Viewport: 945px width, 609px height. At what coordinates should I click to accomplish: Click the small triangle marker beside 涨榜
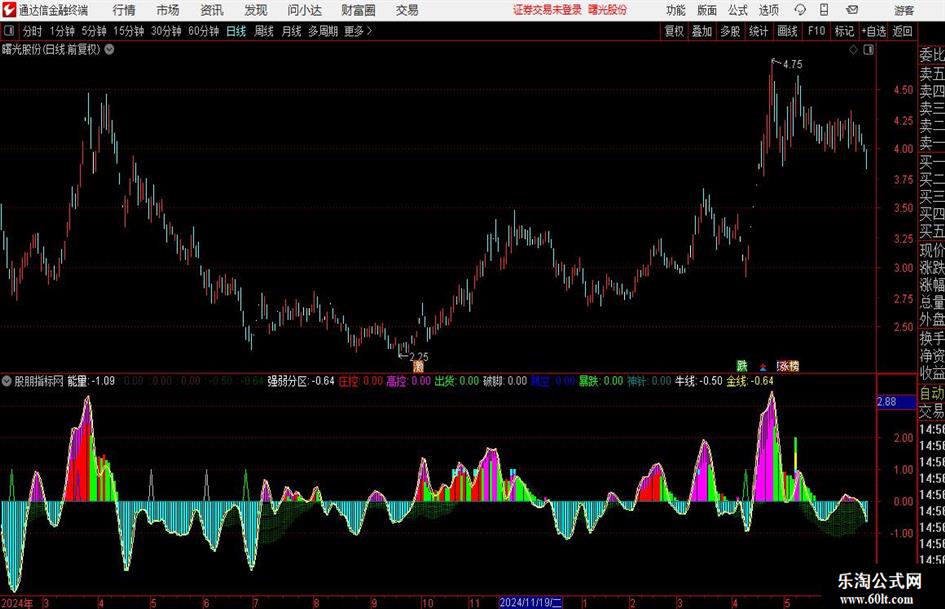pos(762,367)
